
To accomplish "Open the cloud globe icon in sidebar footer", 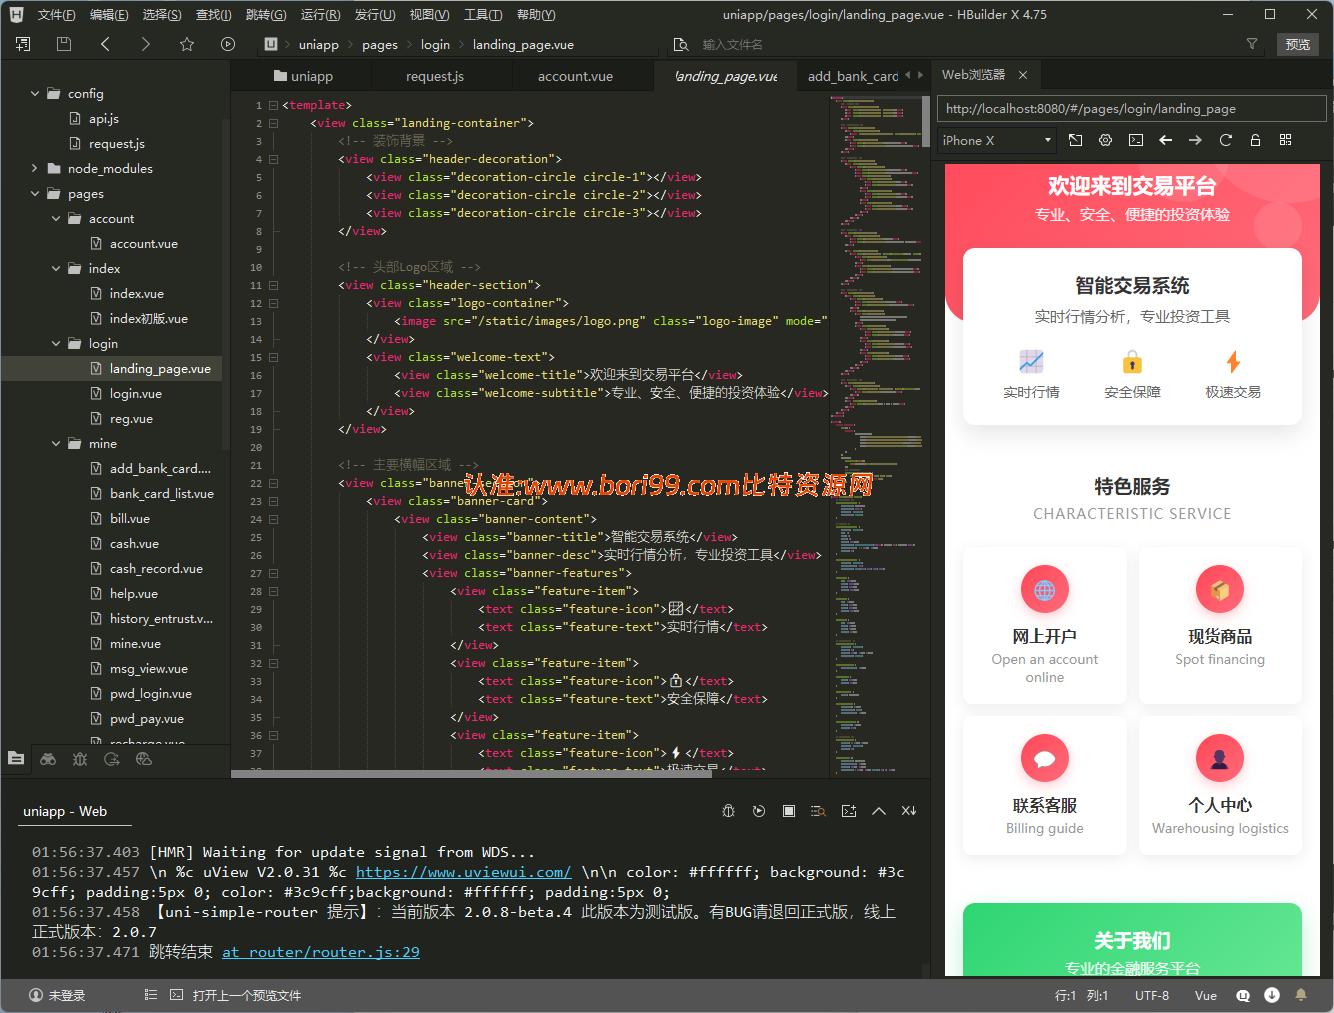I will pyautogui.click(x=144, y=759).
